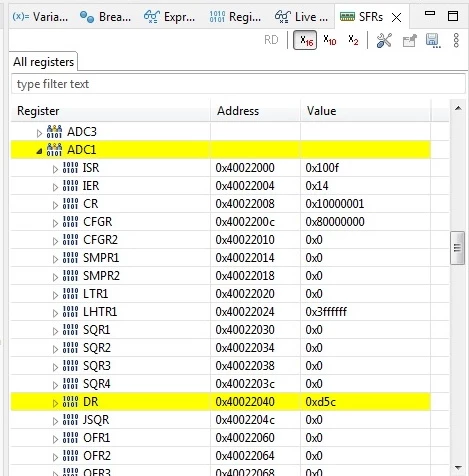Image resolution: width=469 pixels, height=476 pixels.
Task: Open the SFR configuration tools icon
Action: click(384, 41)
